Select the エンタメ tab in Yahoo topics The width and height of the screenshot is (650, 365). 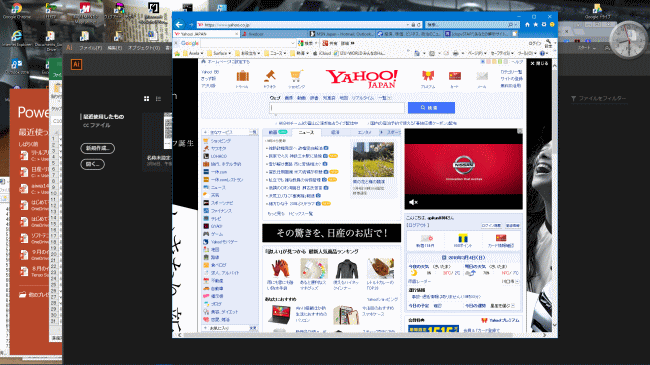(x=364, y=132)
